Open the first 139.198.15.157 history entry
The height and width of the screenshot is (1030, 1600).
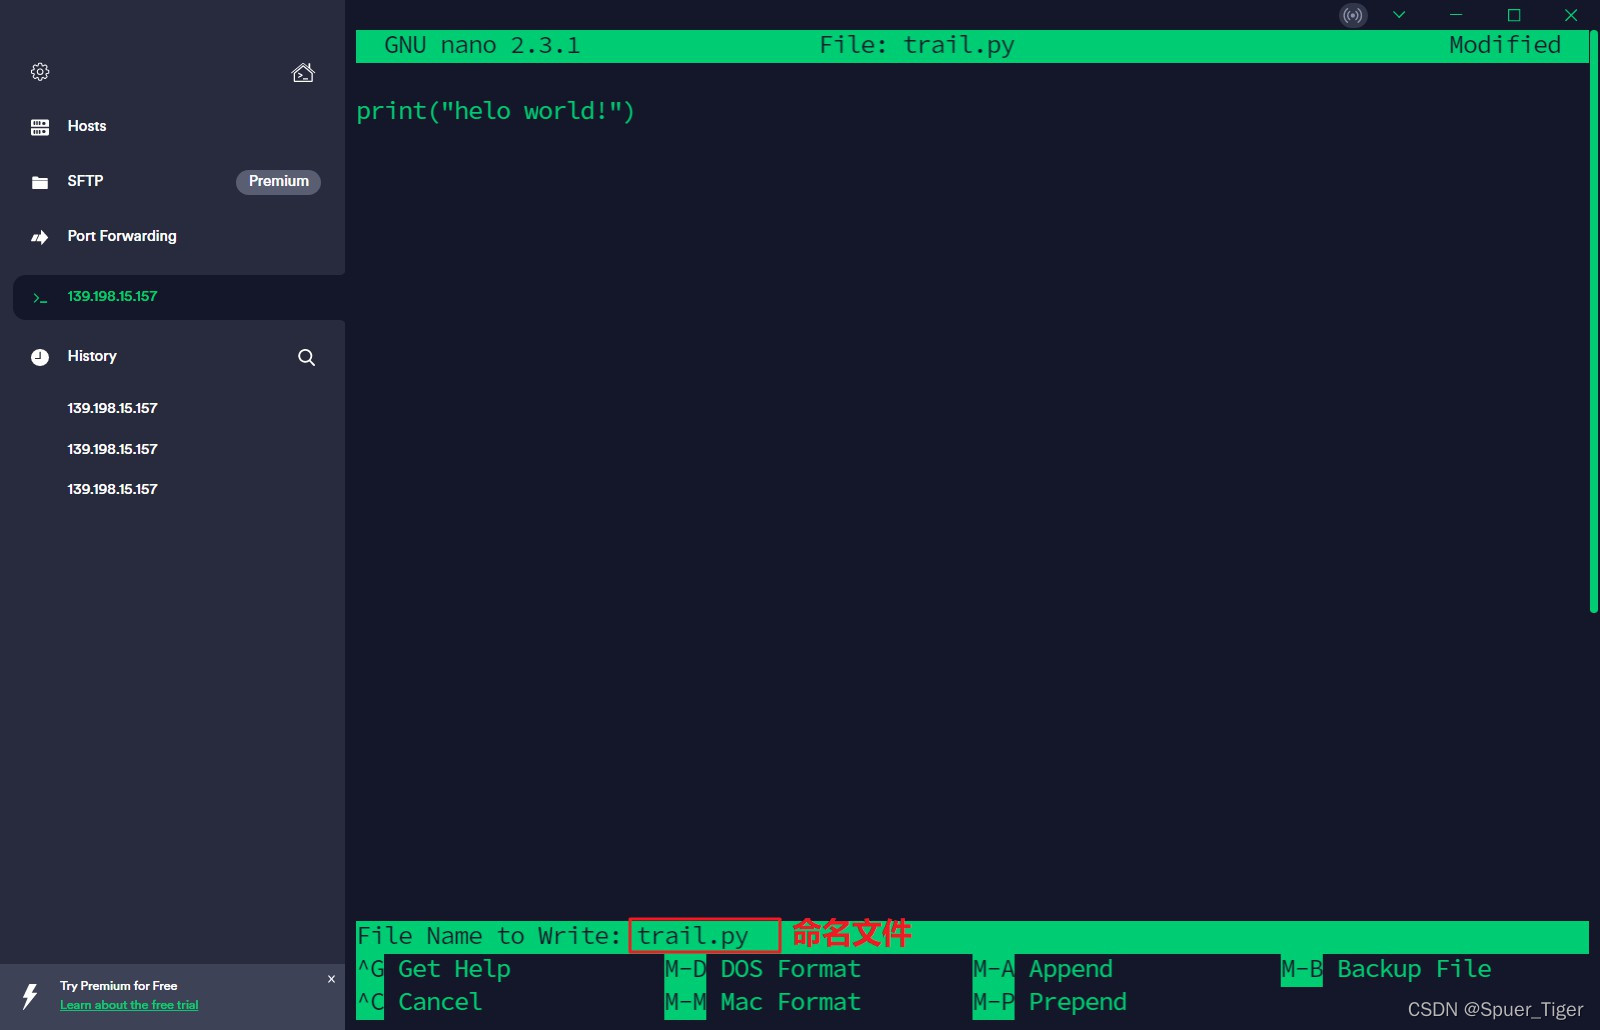[112, 408]
